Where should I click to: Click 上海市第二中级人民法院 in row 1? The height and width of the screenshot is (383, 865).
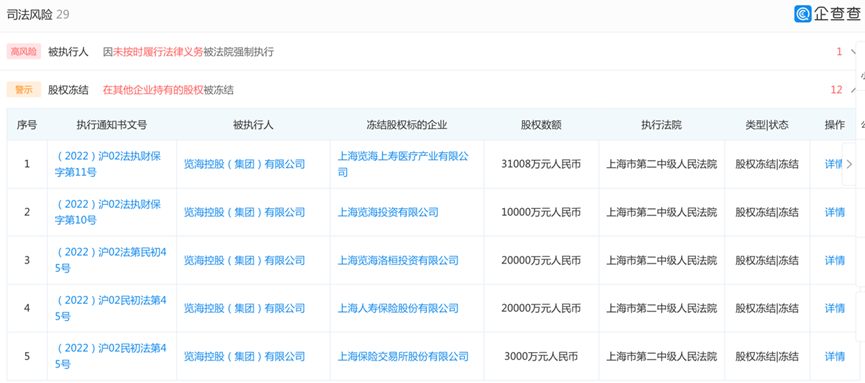coord(661,164)
